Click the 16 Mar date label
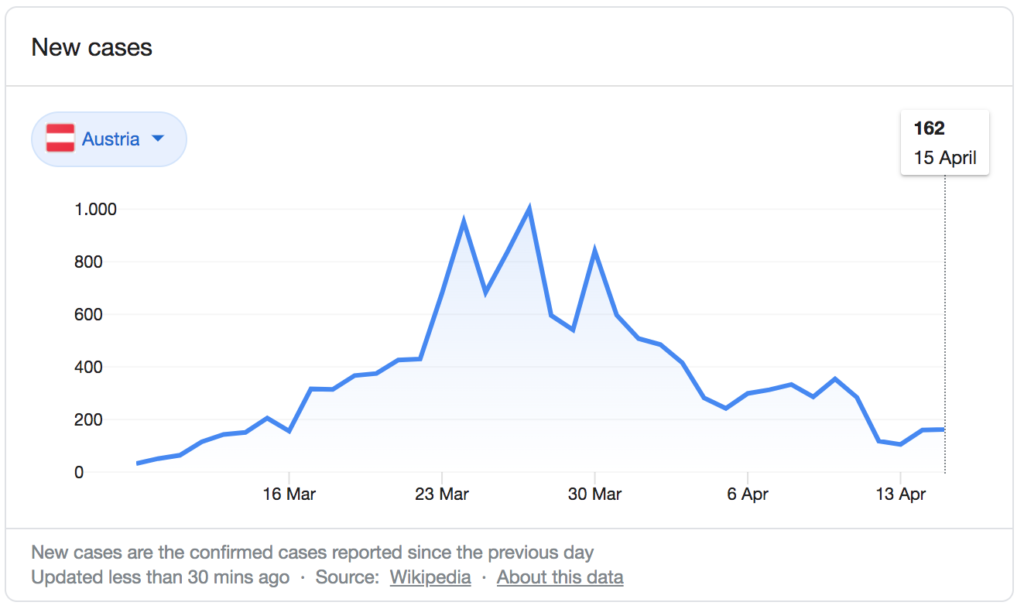The height and width of the screenshot is (609, 1024). [x=289, y=494]
